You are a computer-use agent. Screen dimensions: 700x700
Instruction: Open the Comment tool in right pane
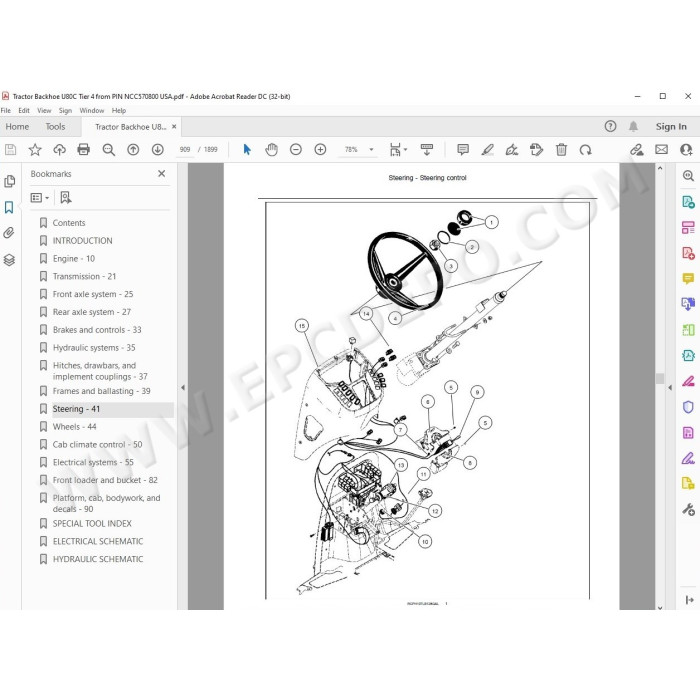688,279
